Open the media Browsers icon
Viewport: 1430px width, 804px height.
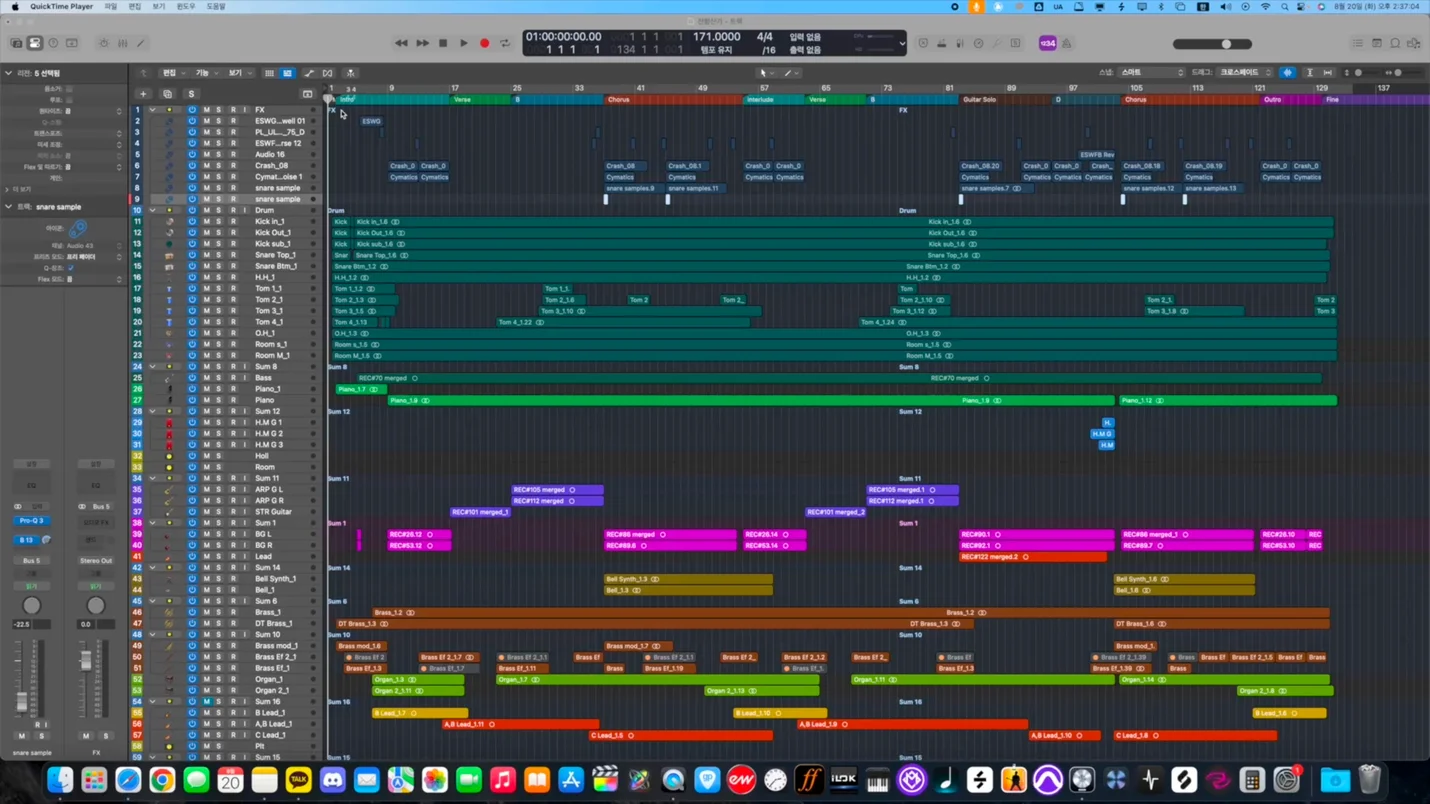1414,44
